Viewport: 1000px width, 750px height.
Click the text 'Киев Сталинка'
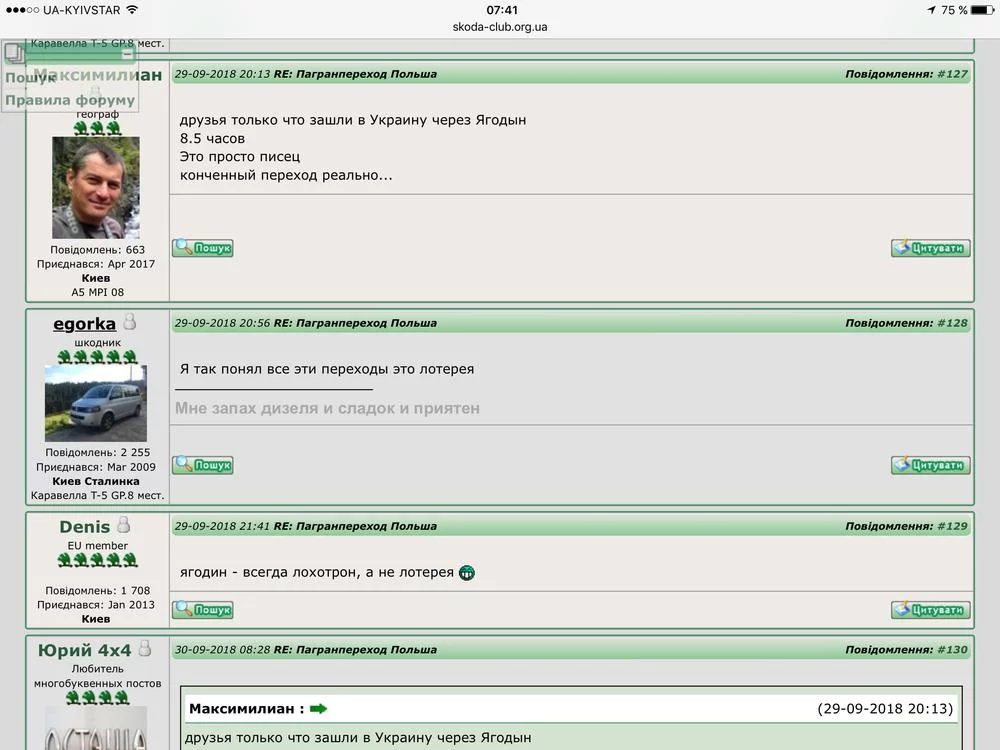coord(96,481)
